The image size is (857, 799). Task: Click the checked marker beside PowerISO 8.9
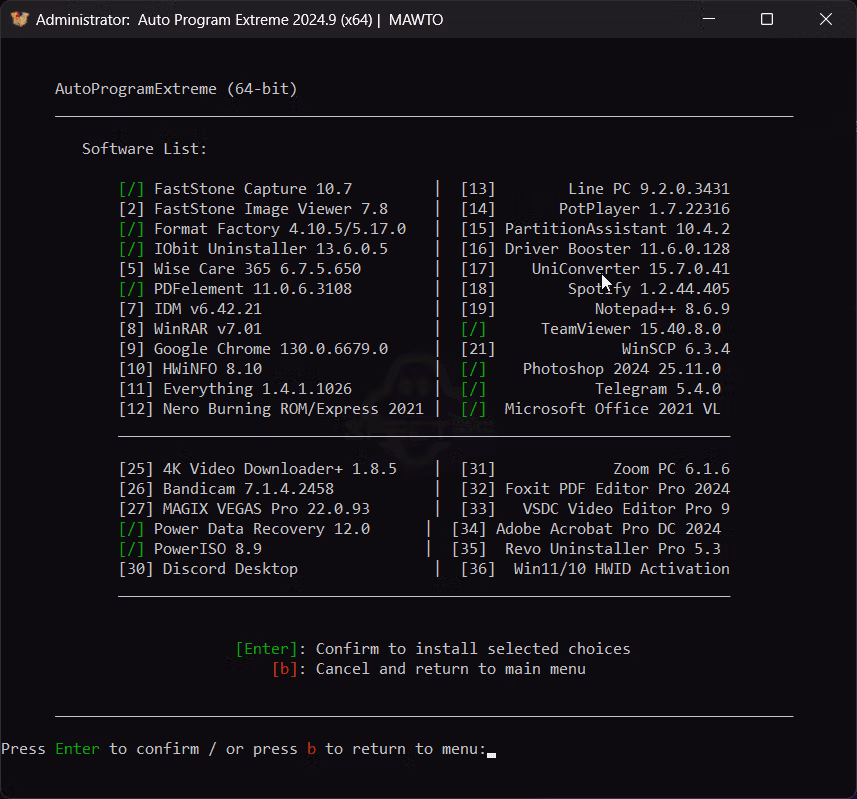click(131, 549)
